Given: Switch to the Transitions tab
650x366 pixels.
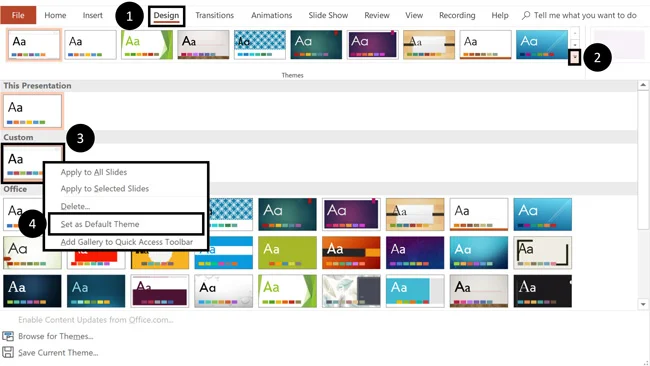Looking at the screenshot, I should [x=214, y=15].
